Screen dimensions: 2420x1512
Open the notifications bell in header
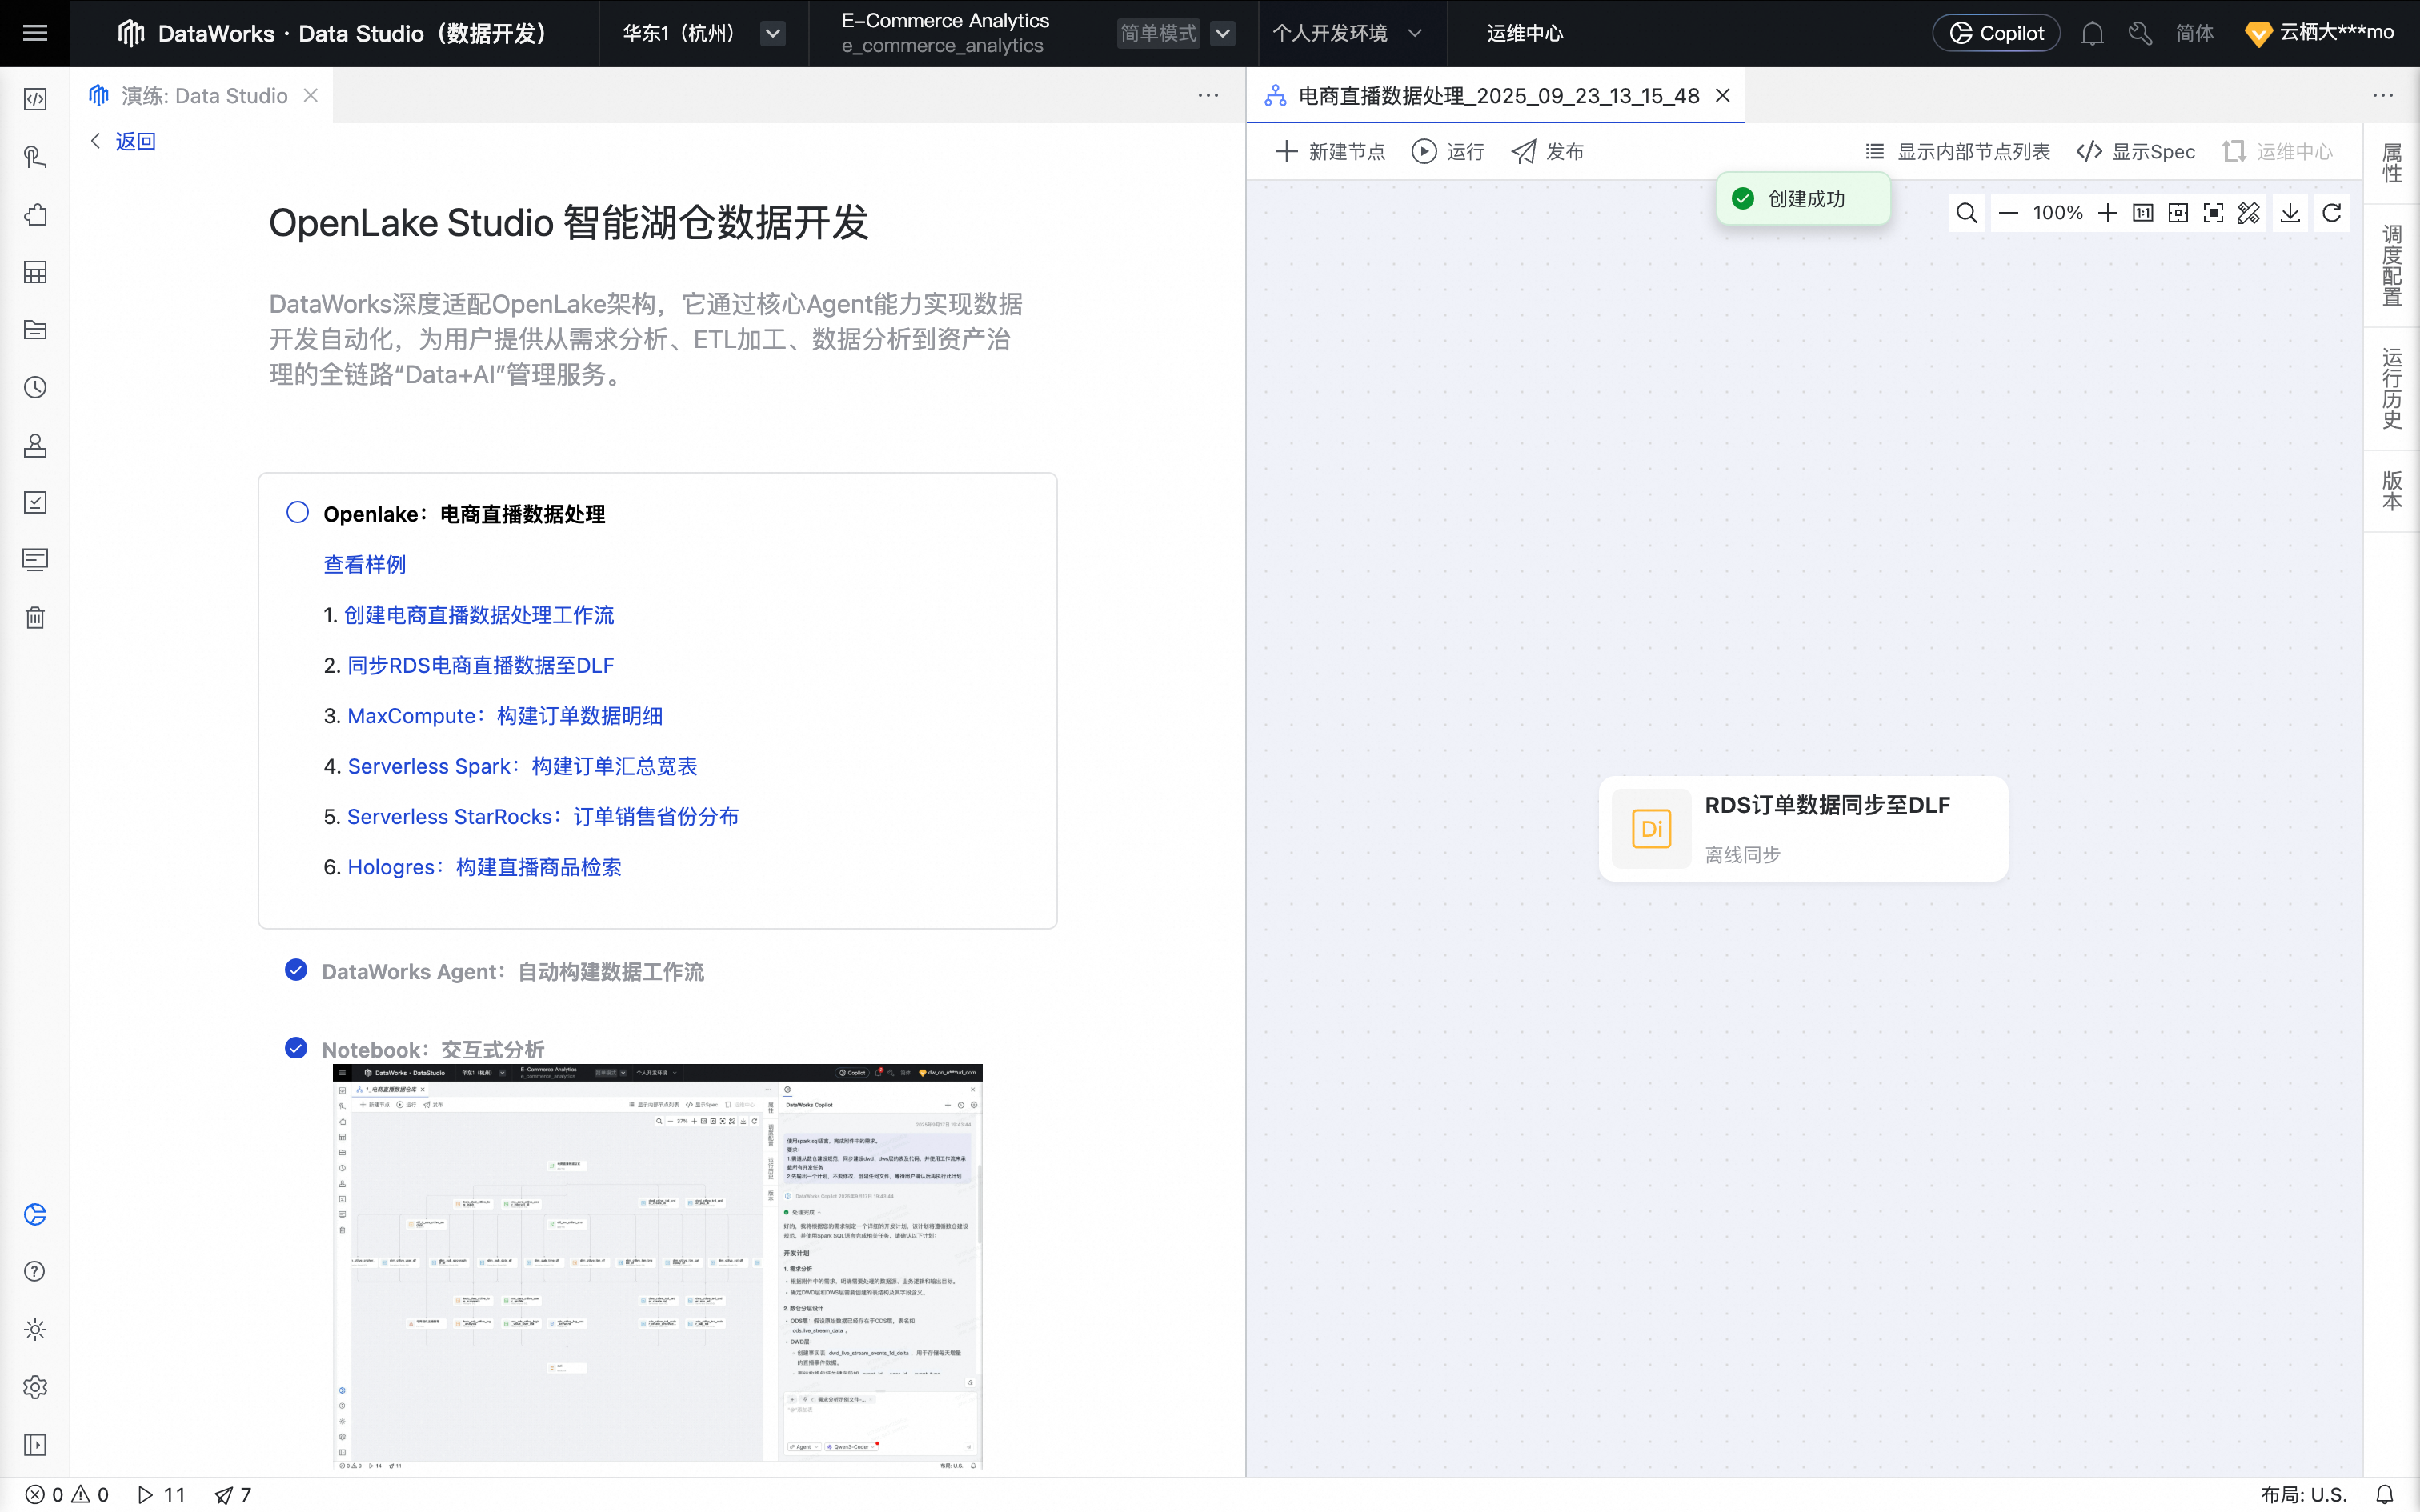[2092, 34]
